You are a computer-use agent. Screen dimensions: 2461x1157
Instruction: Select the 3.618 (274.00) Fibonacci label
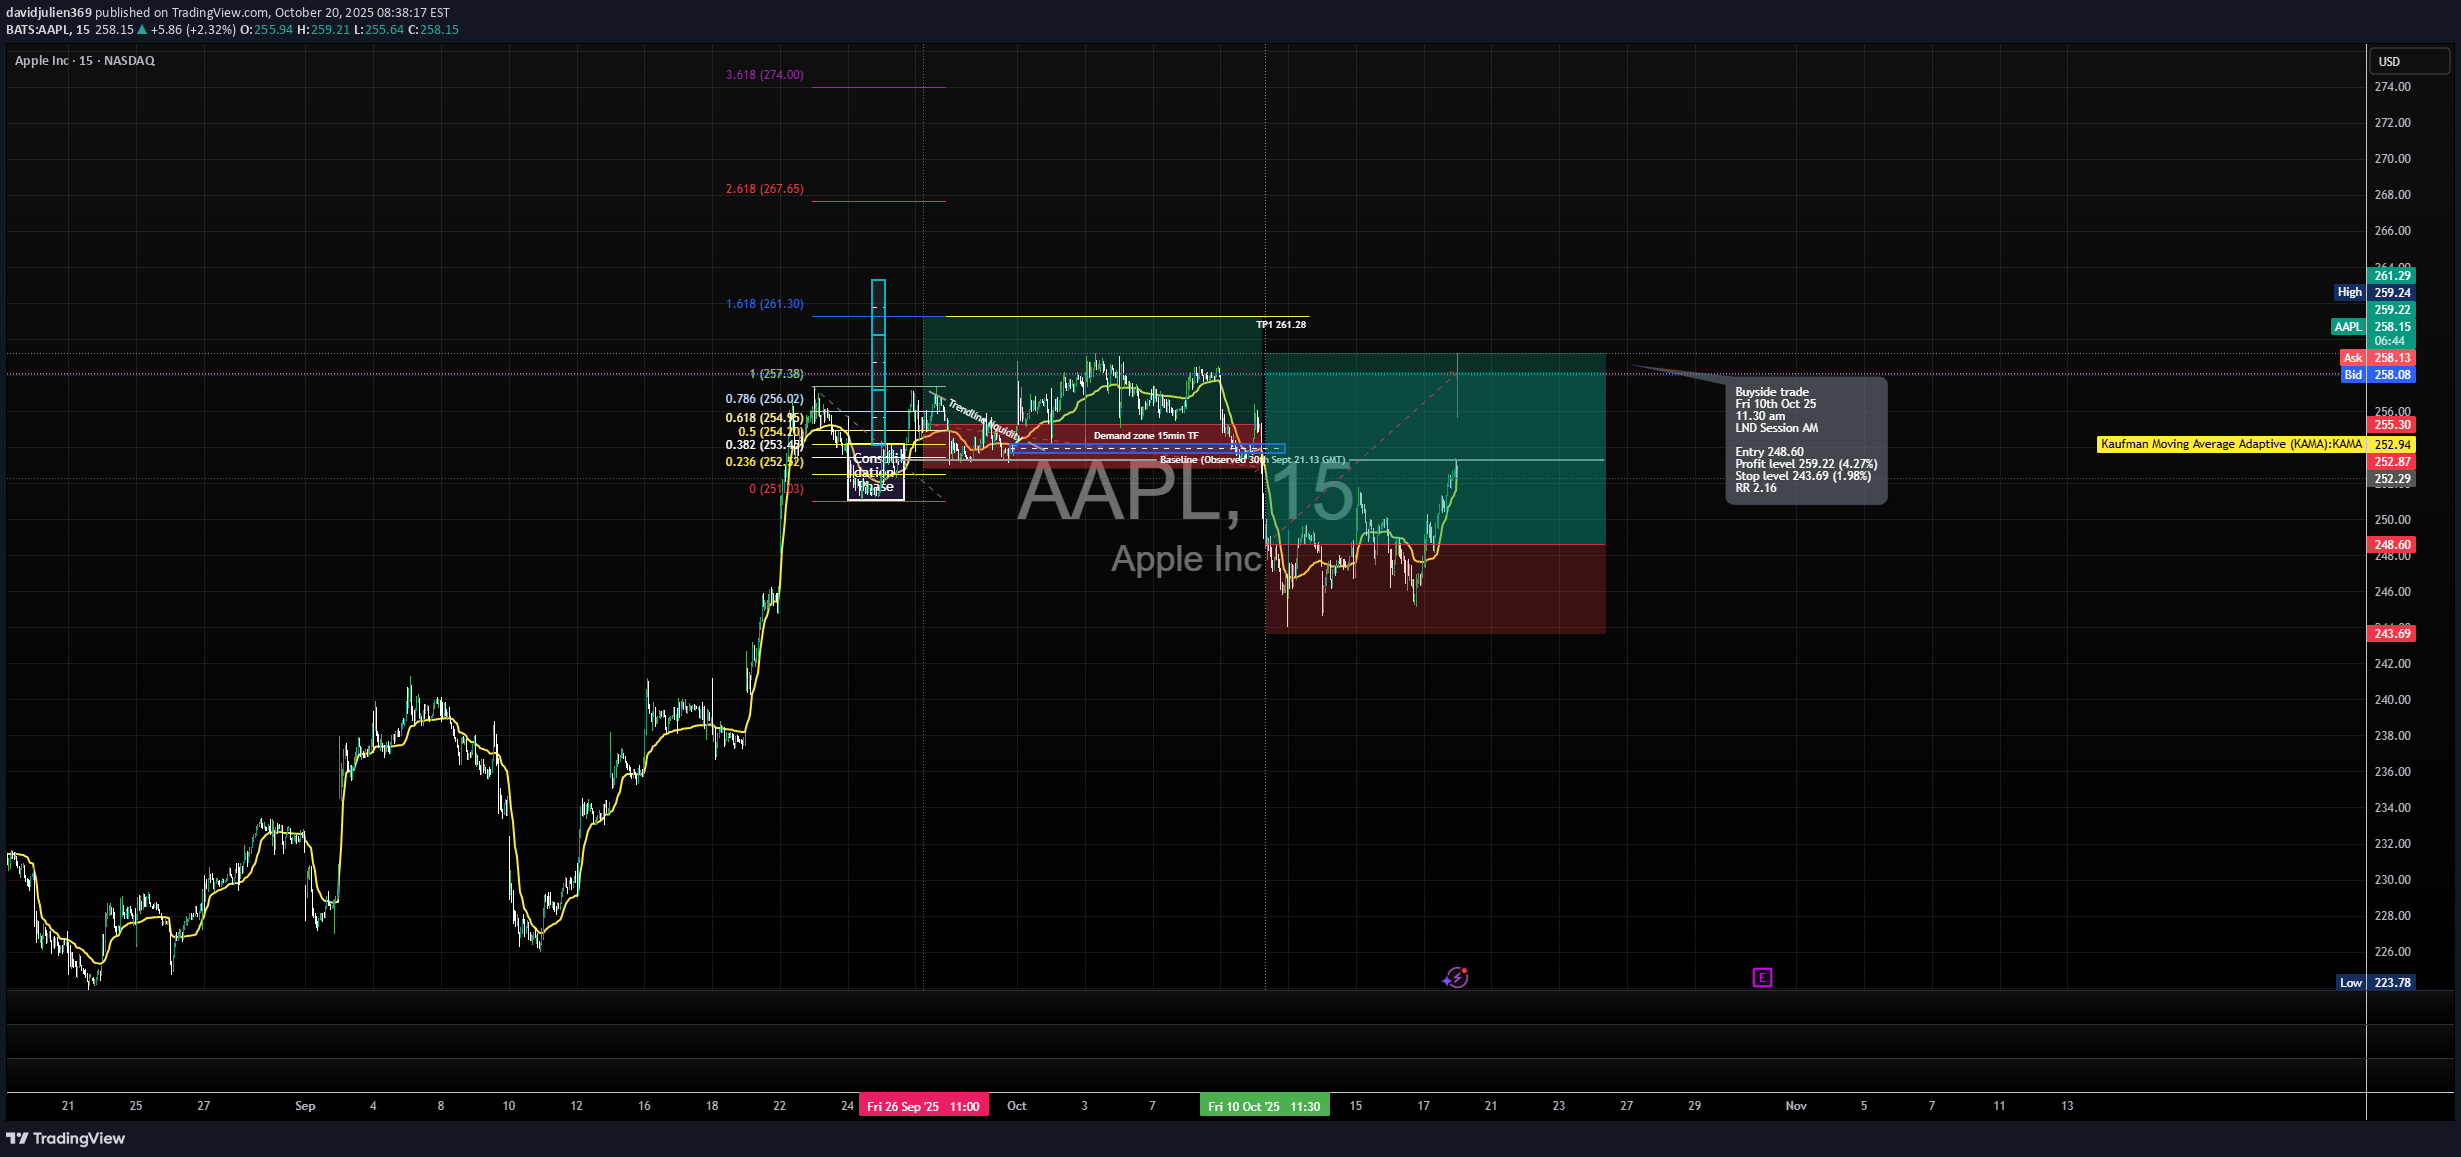click(764, 75)
